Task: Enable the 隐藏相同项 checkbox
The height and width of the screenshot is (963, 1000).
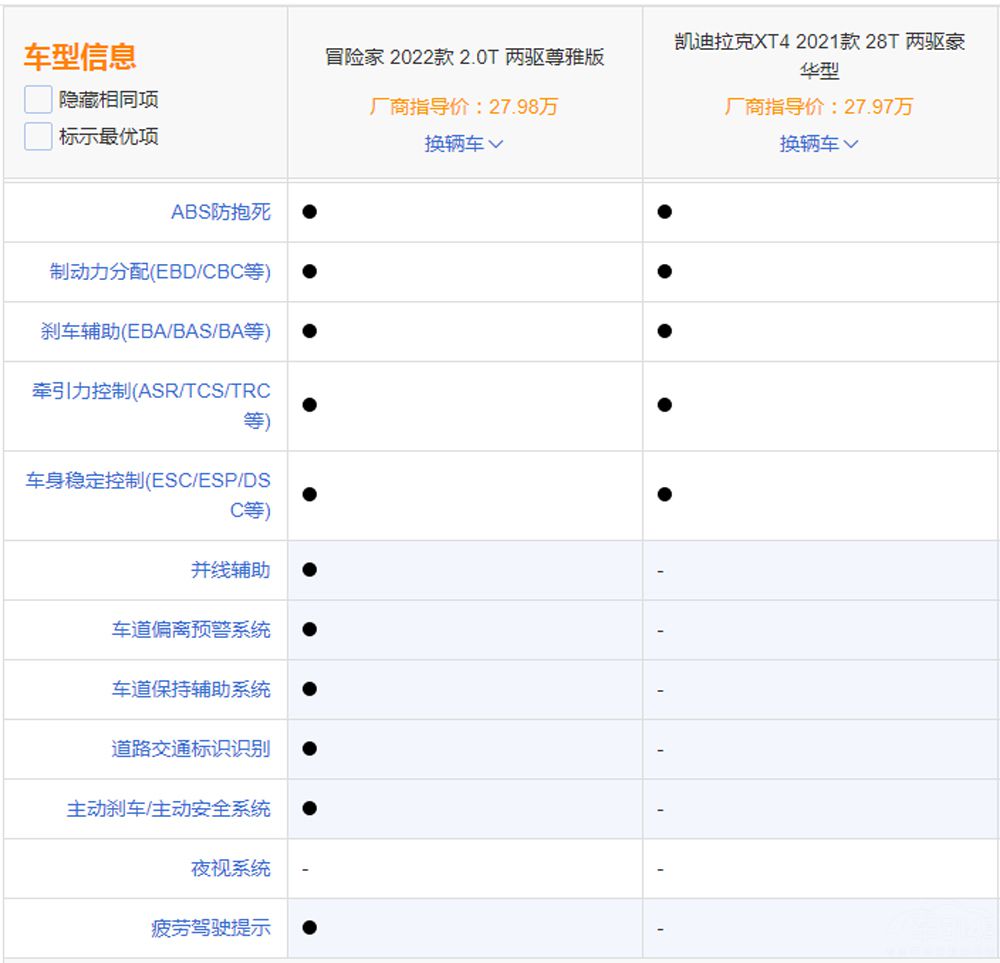Action: [38, 100]
